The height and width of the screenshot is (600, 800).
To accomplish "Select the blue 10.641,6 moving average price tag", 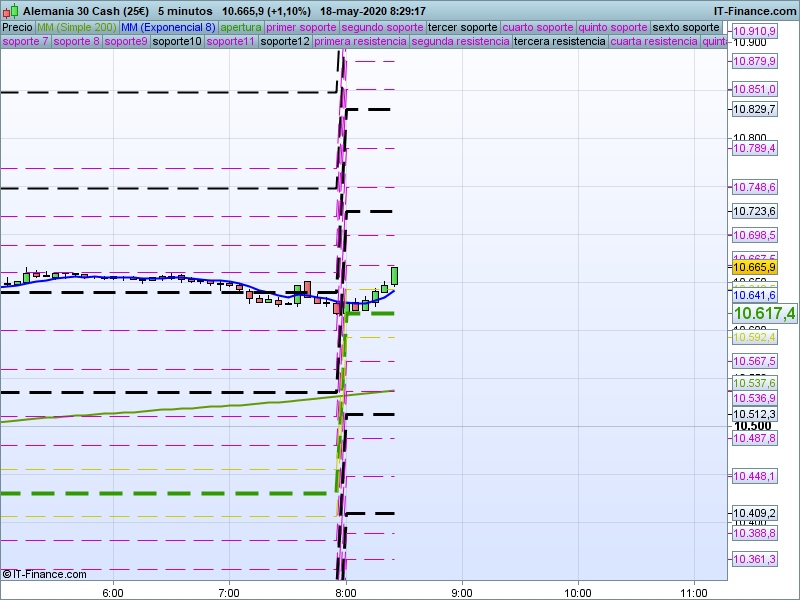I will [754, 296].
